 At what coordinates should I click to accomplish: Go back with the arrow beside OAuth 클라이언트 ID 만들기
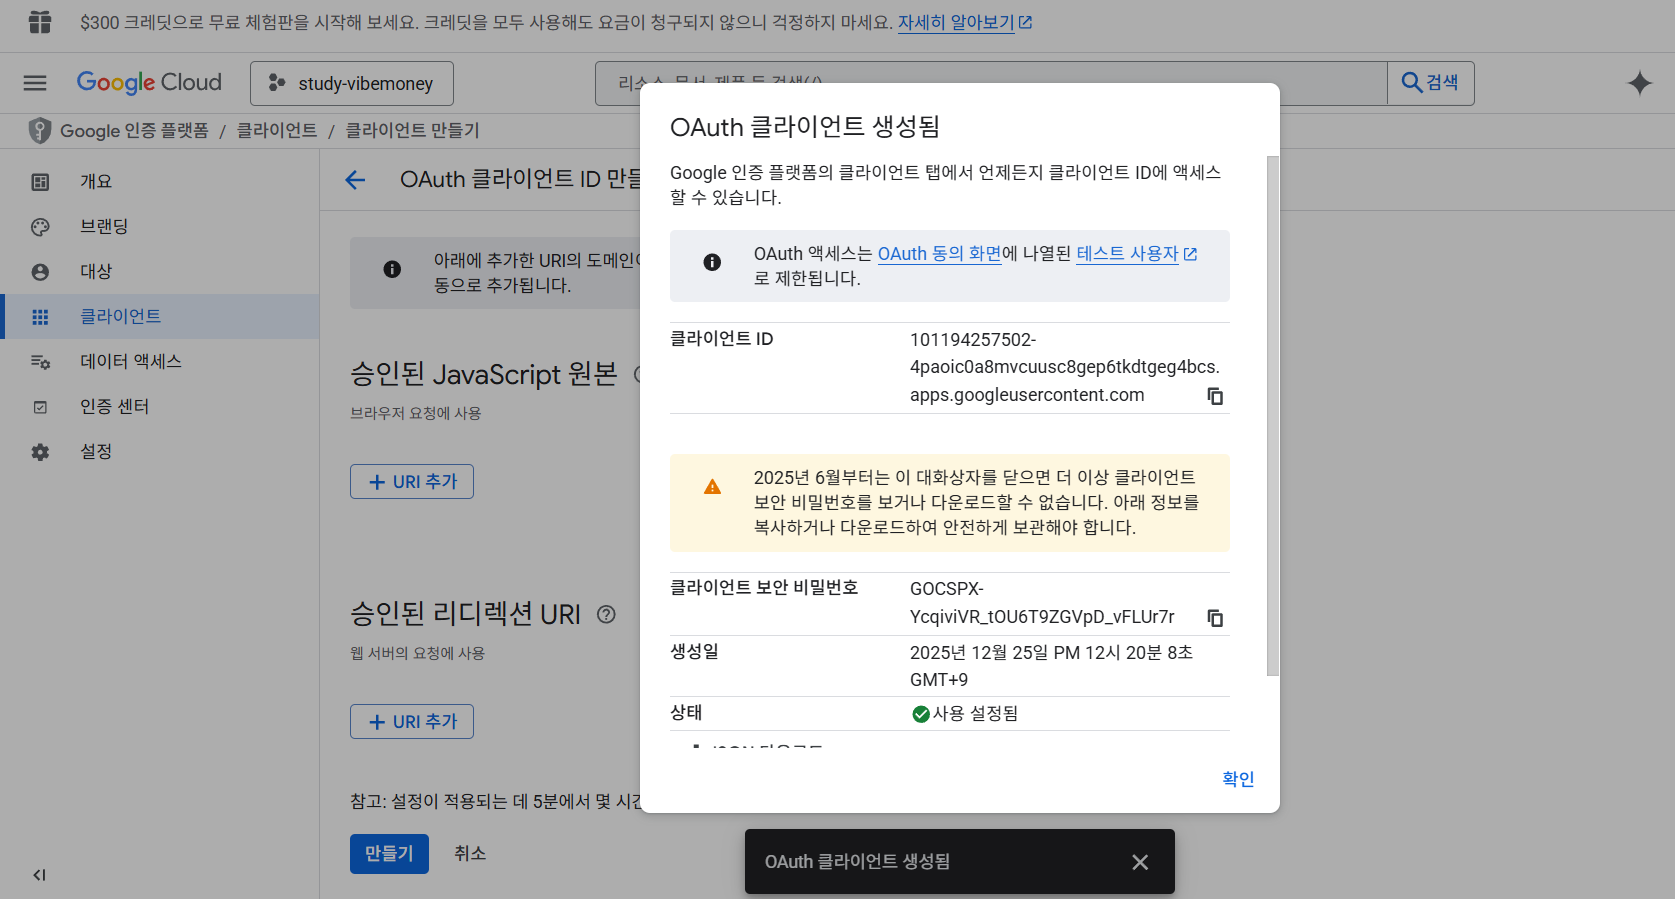(355, 180)
